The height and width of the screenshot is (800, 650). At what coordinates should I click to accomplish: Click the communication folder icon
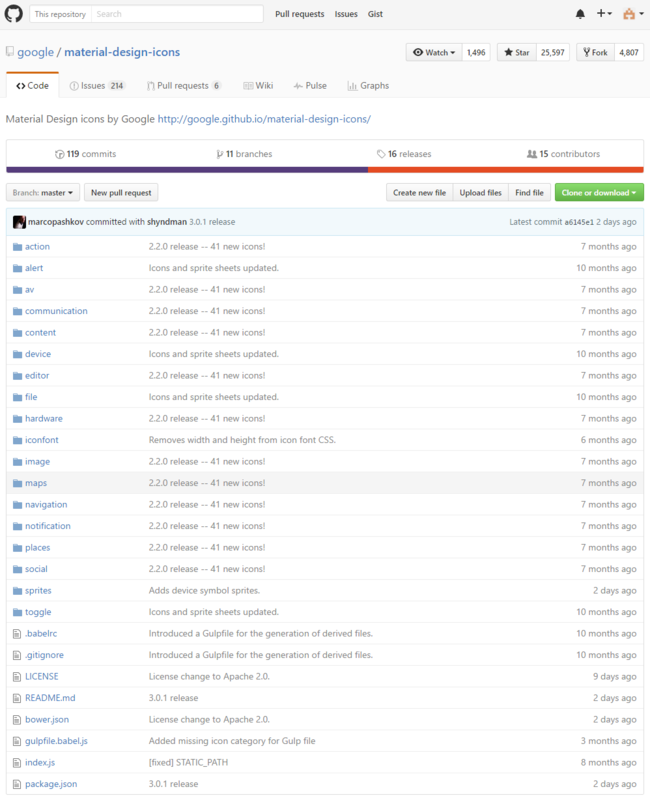point(17,311)
